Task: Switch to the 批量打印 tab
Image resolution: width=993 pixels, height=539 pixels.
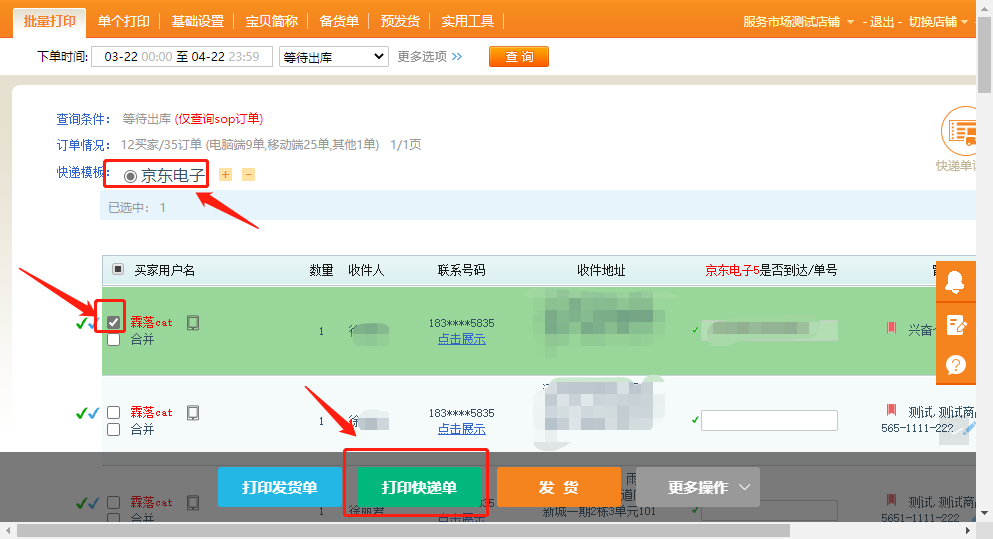Action: click(49, 22)
